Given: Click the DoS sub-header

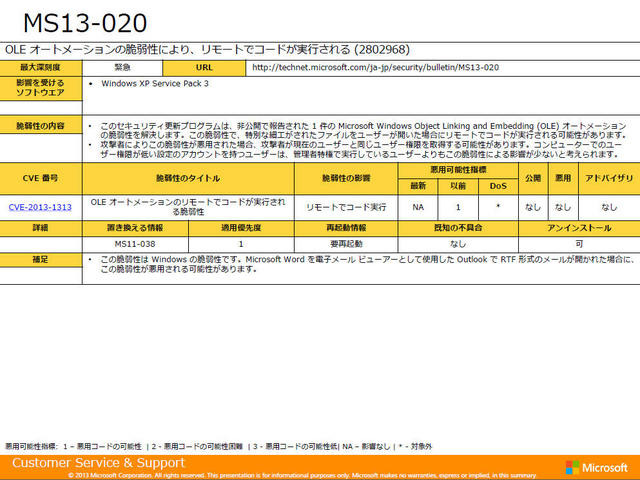Looking at the screenshot, I should click(x=498, y=187).
